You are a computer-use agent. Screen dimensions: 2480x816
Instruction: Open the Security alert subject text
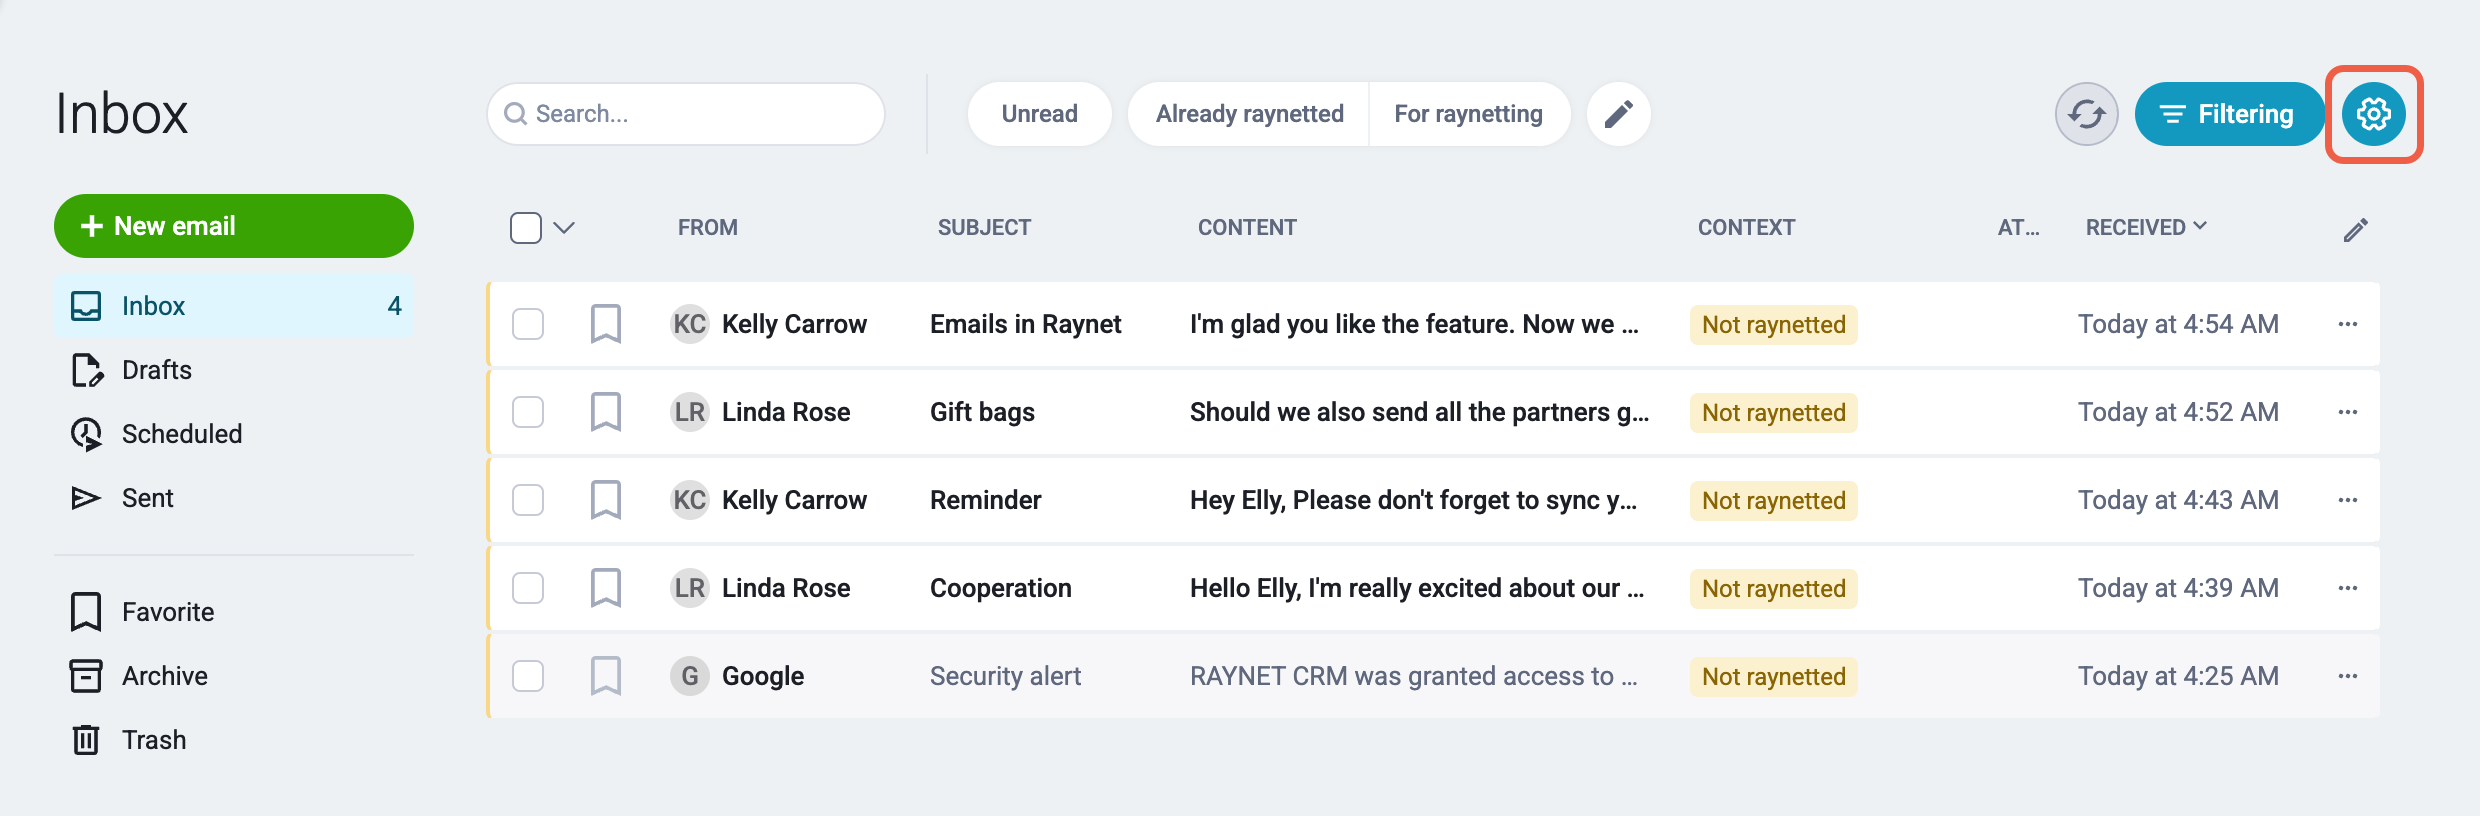[1005, 676]
